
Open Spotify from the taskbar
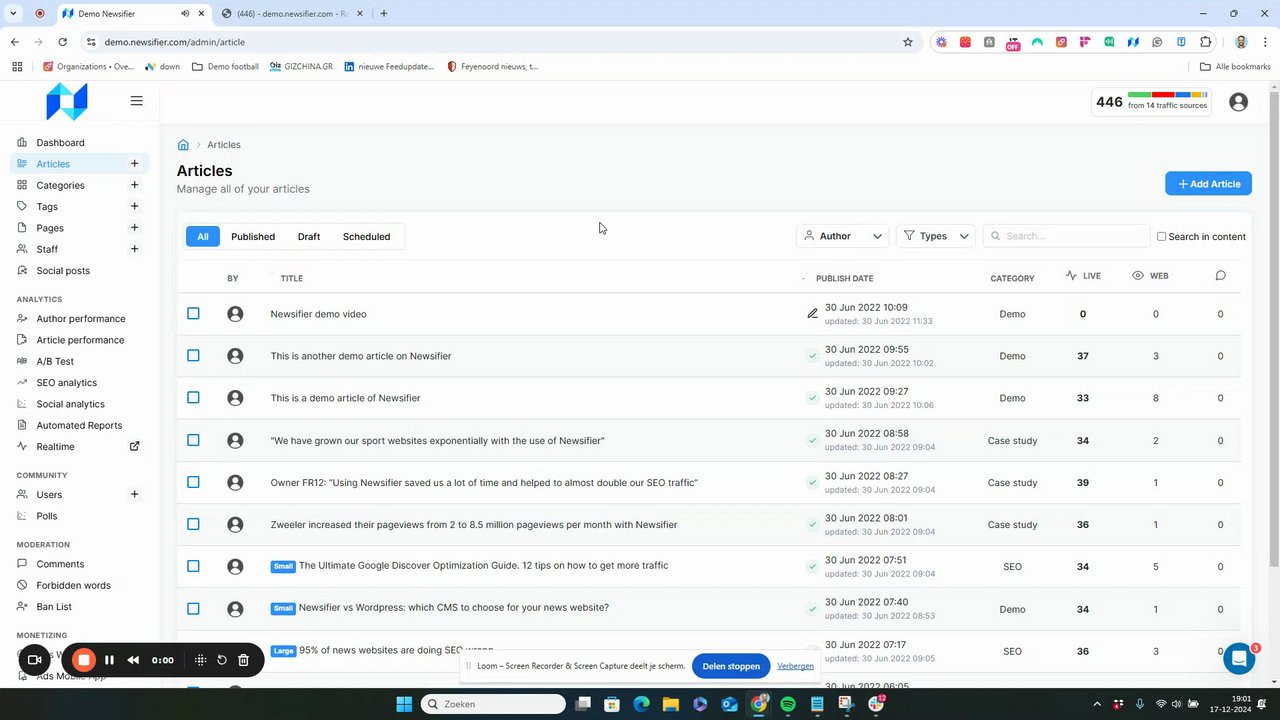[x=788, y=704]
